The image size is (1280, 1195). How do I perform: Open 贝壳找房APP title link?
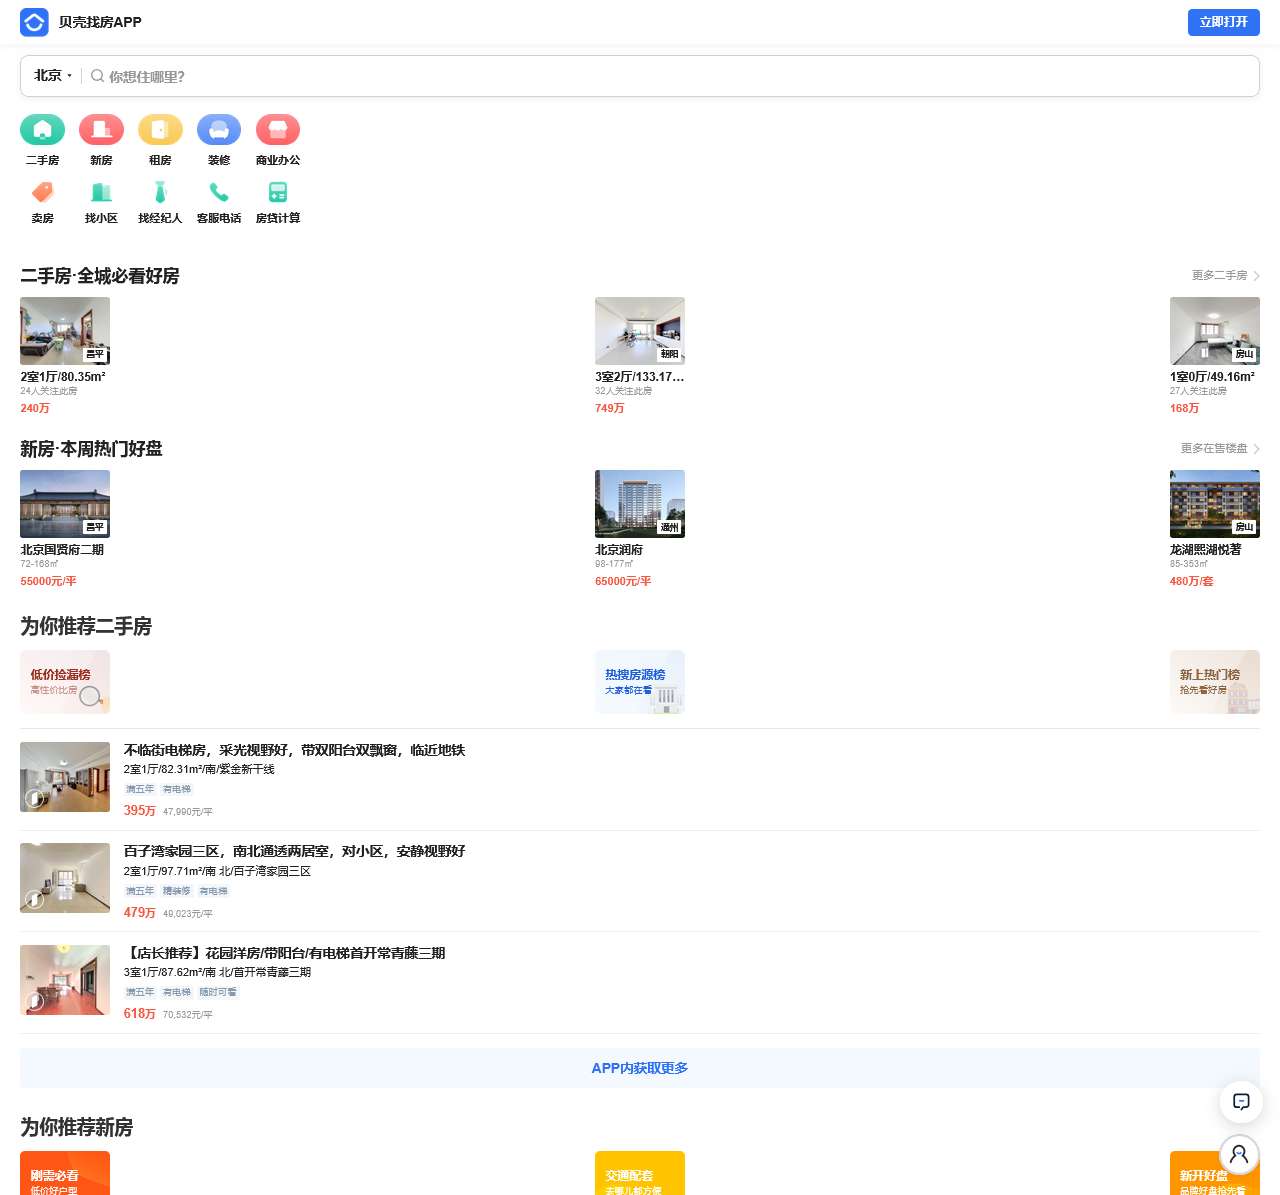100,22
